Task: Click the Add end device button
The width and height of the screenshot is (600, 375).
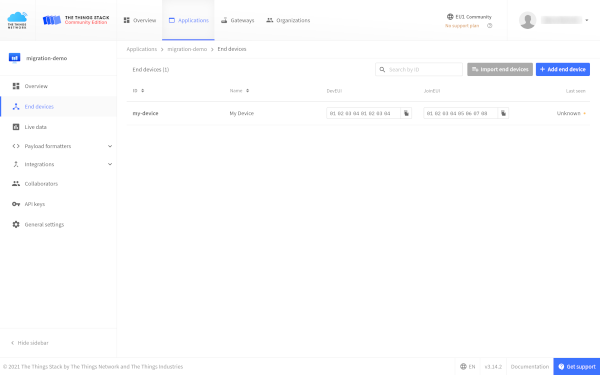Action: point(562,69)
